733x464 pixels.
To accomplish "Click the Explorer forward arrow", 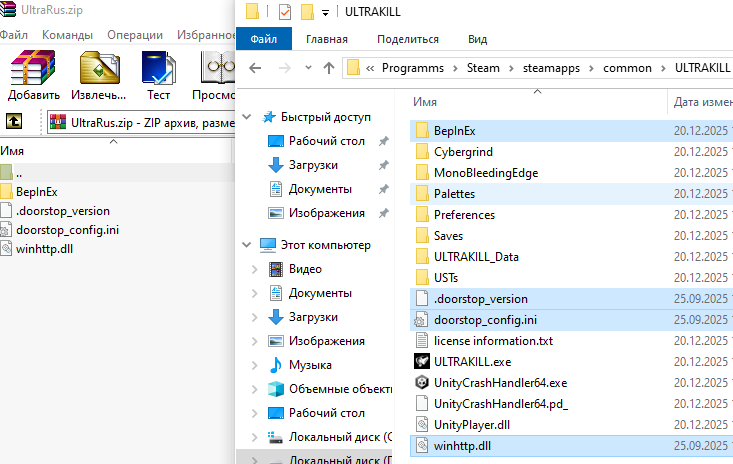I will (x=284, y=68).
